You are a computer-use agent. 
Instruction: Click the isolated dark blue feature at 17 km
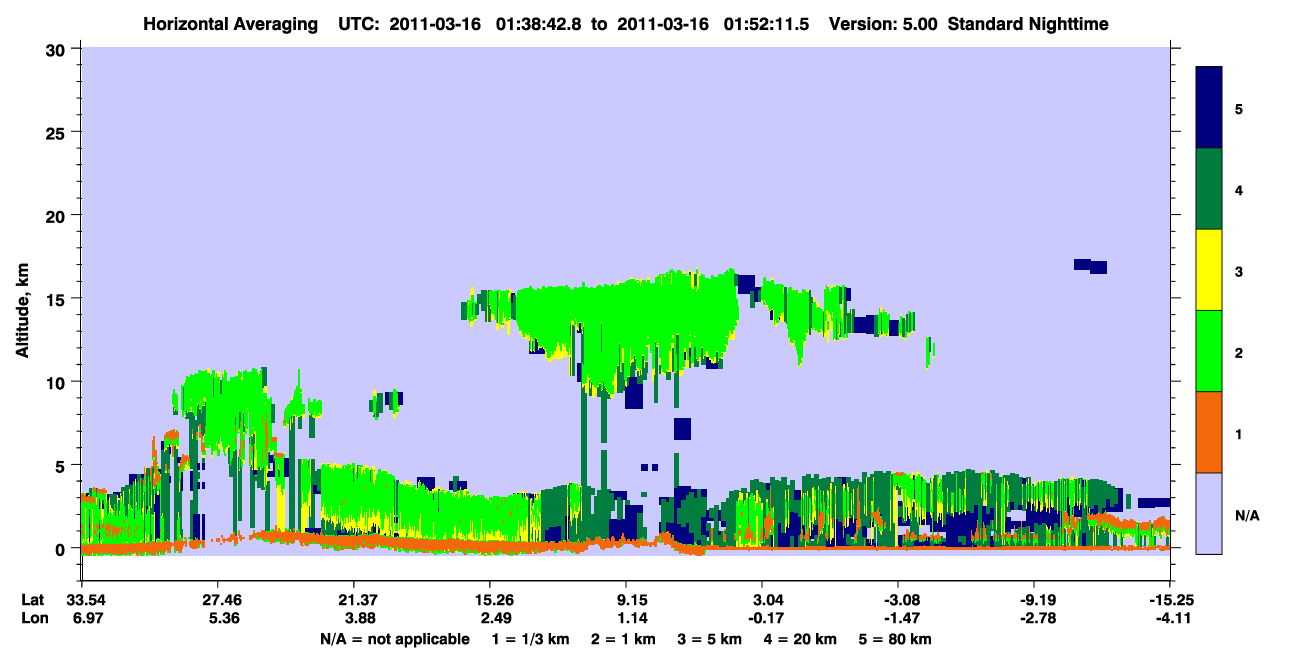tap(1090, 266)
